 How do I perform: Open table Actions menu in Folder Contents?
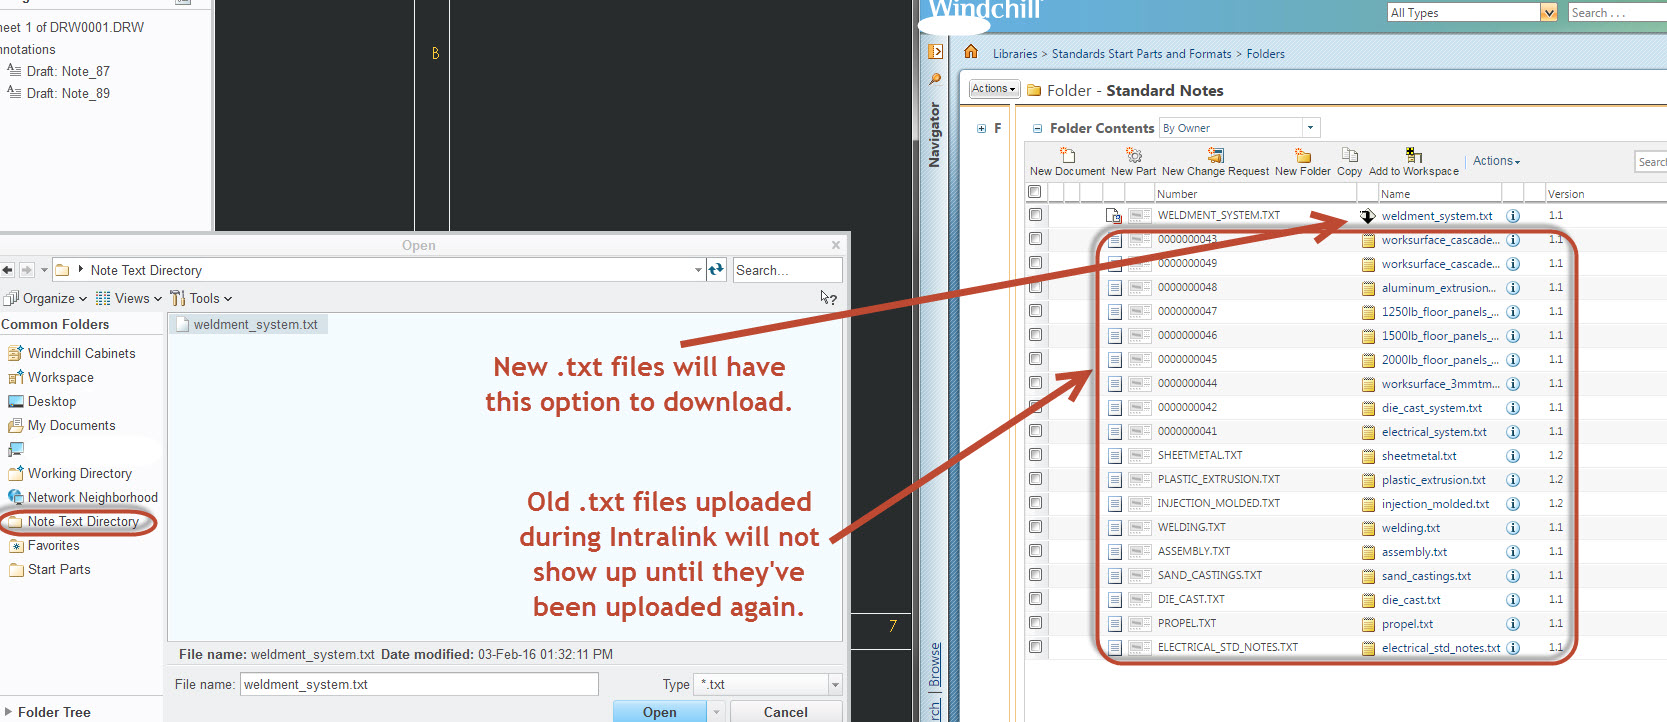1496,161
